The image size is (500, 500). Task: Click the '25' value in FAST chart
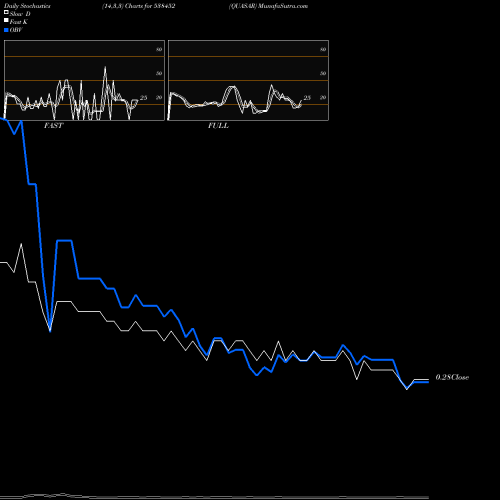tap(143, 98)
